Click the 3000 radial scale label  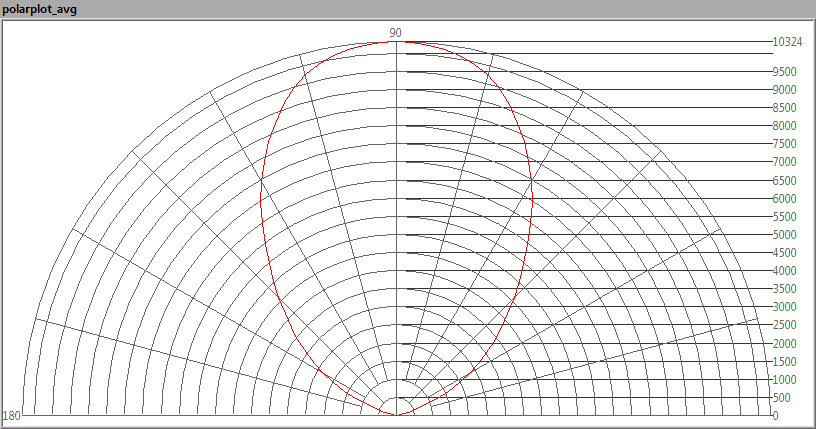tap(784, 307)
